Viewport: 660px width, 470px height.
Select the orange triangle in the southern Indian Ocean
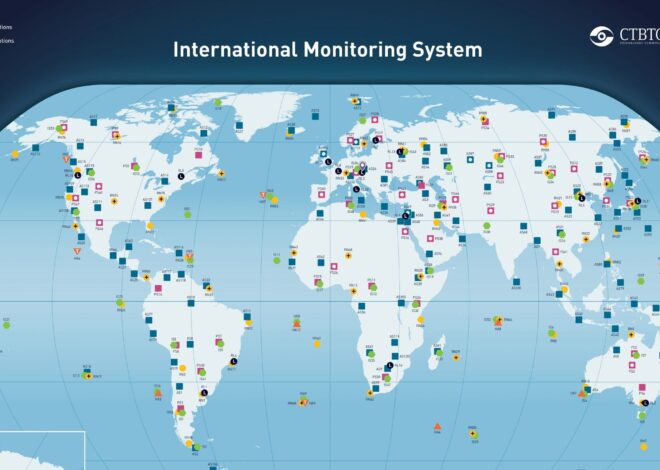click(437, 427)
